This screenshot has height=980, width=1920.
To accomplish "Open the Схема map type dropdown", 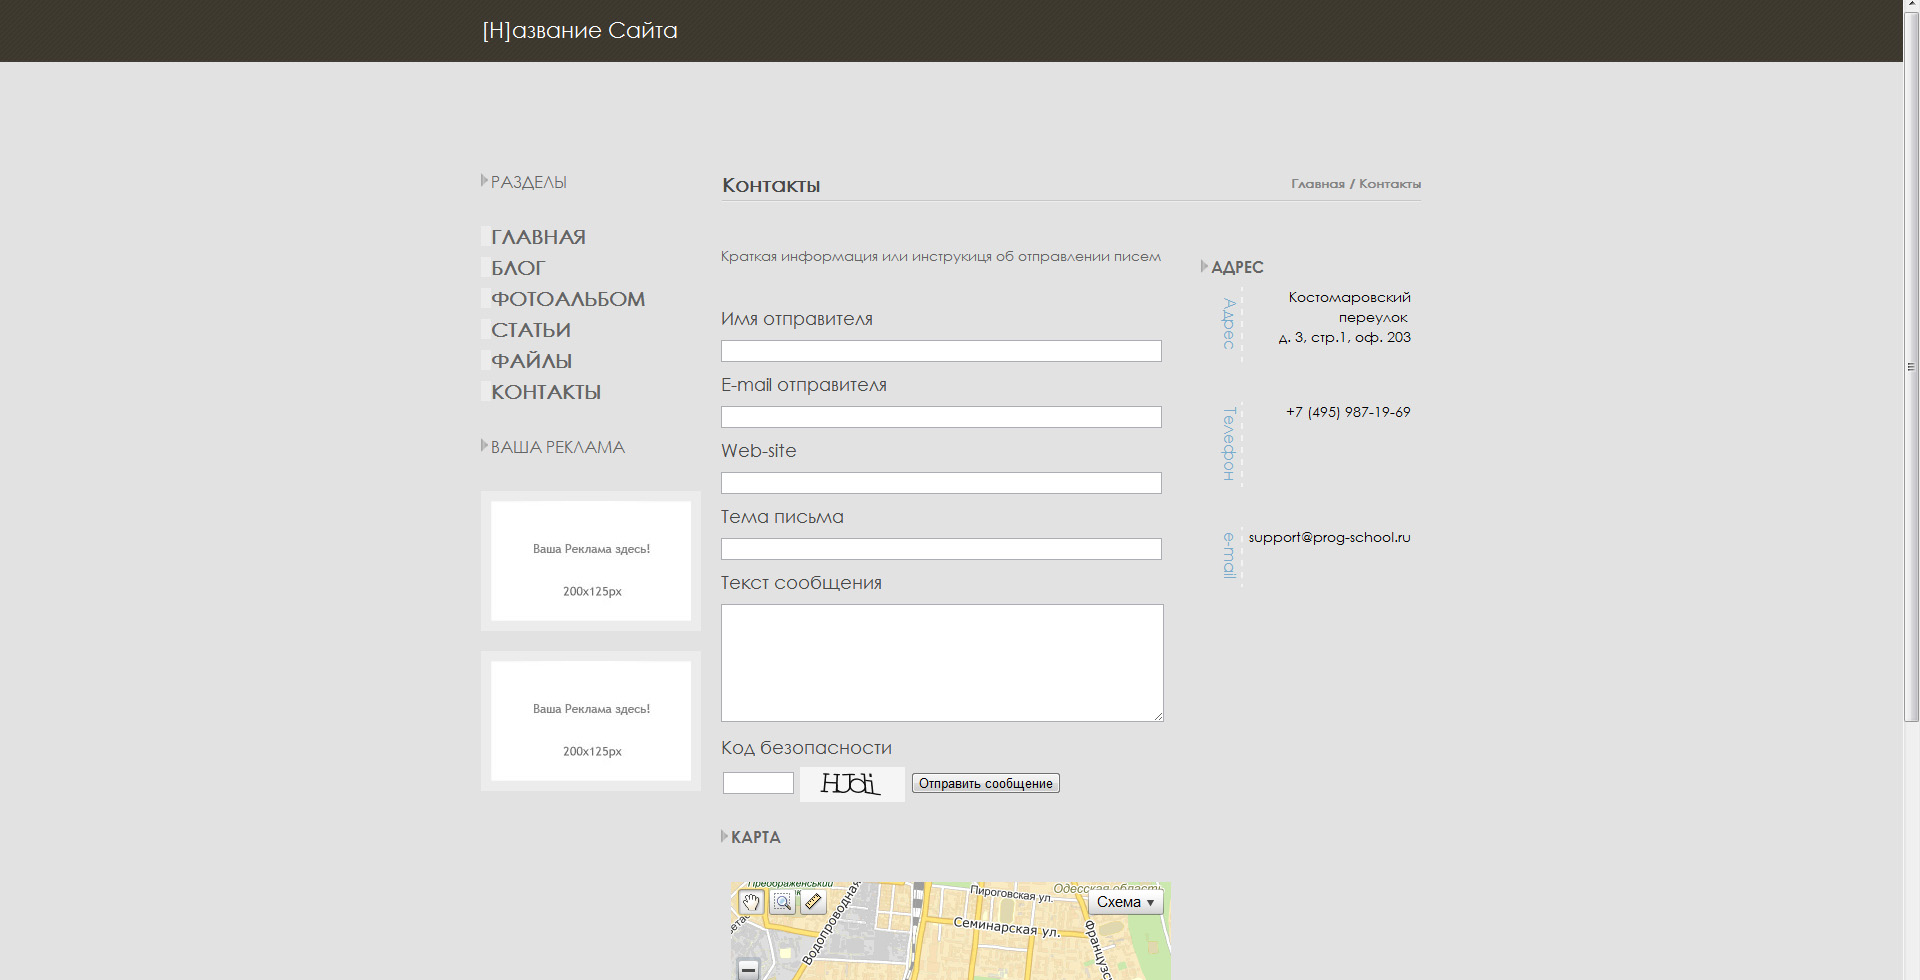I will pos(1125,902).
